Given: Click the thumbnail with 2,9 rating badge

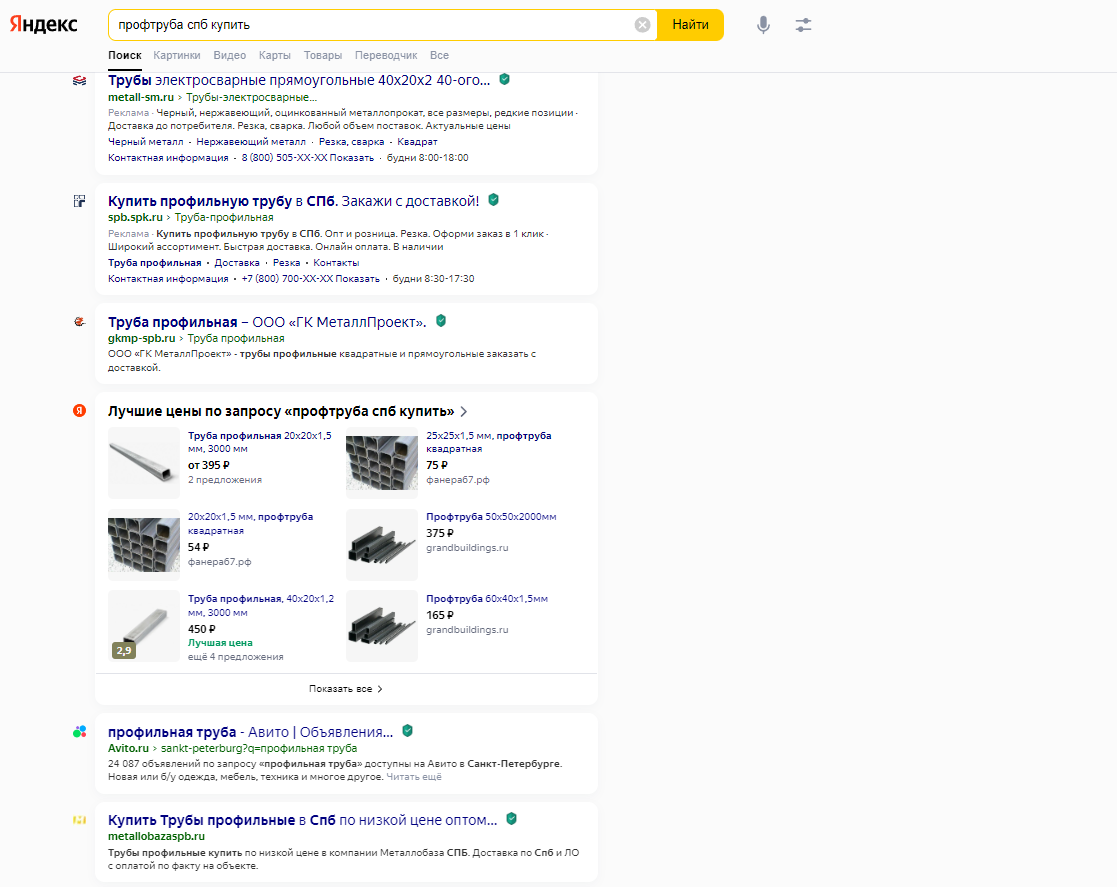Looking at the screenshot, I should point(144,626).
